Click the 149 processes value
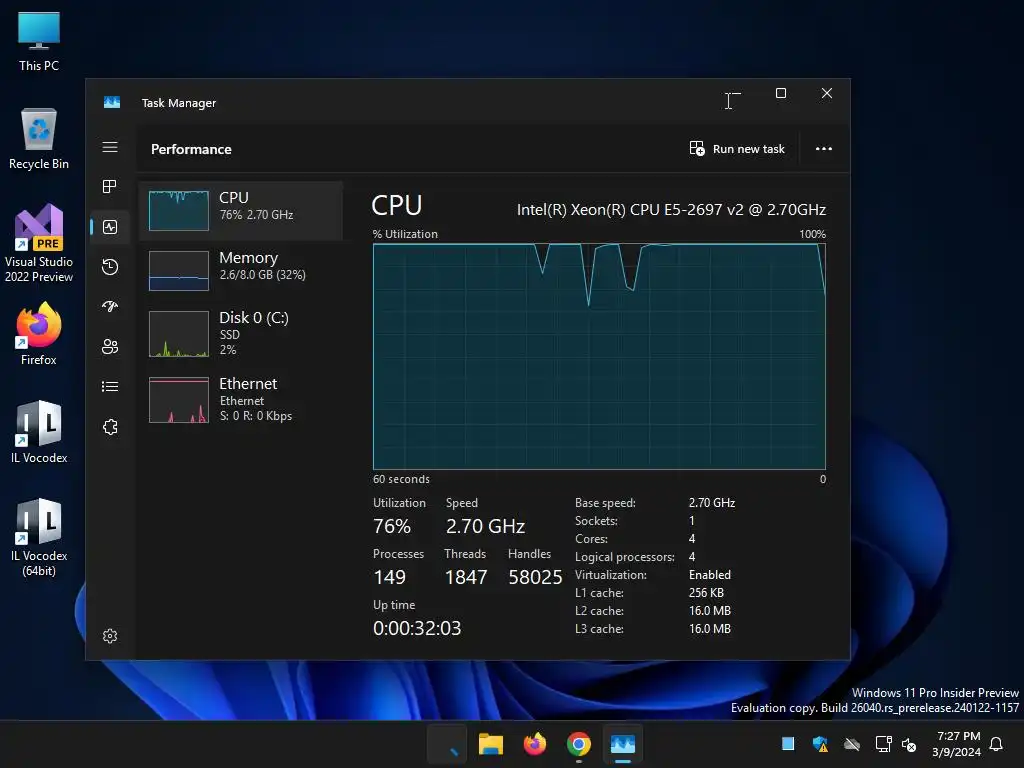This screenshot has width=1024, height=768. click(390, 577)
